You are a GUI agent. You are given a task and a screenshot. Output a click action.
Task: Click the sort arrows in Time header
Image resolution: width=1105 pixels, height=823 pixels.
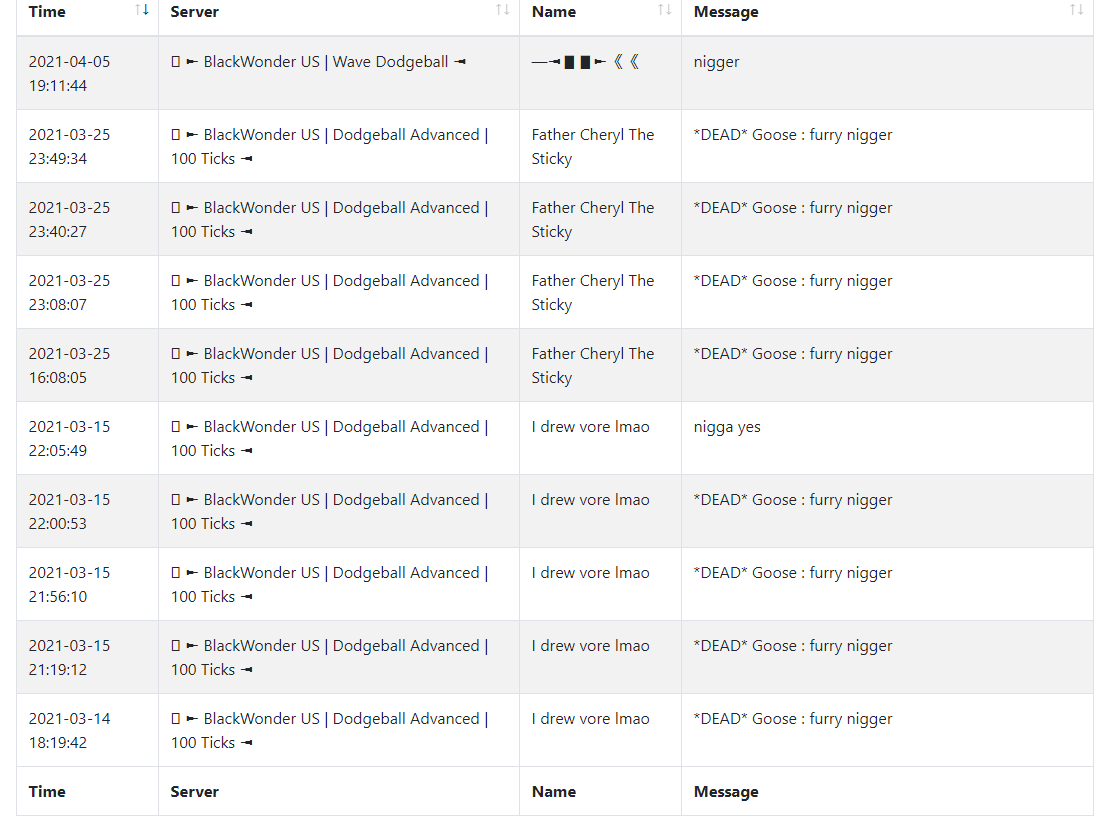tap(142, 10)
